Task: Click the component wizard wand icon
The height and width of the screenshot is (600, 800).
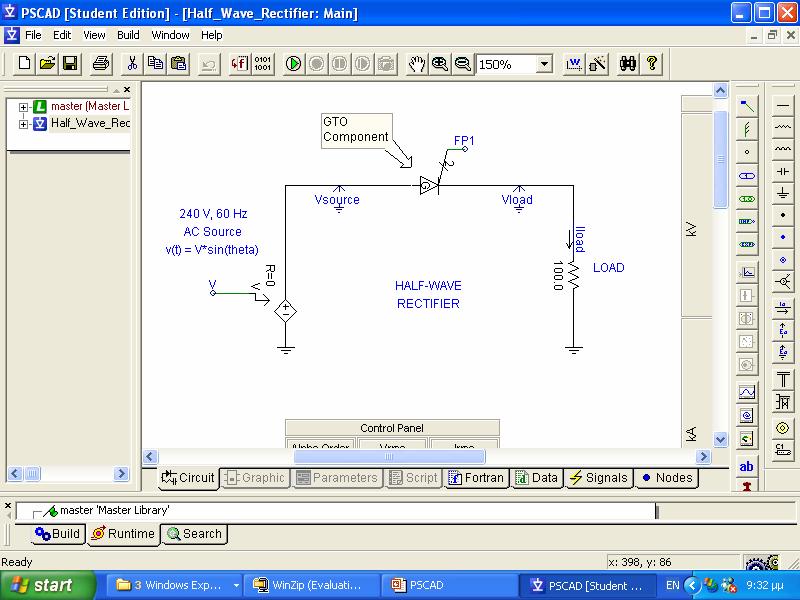Action: click(x=597, y=64)
